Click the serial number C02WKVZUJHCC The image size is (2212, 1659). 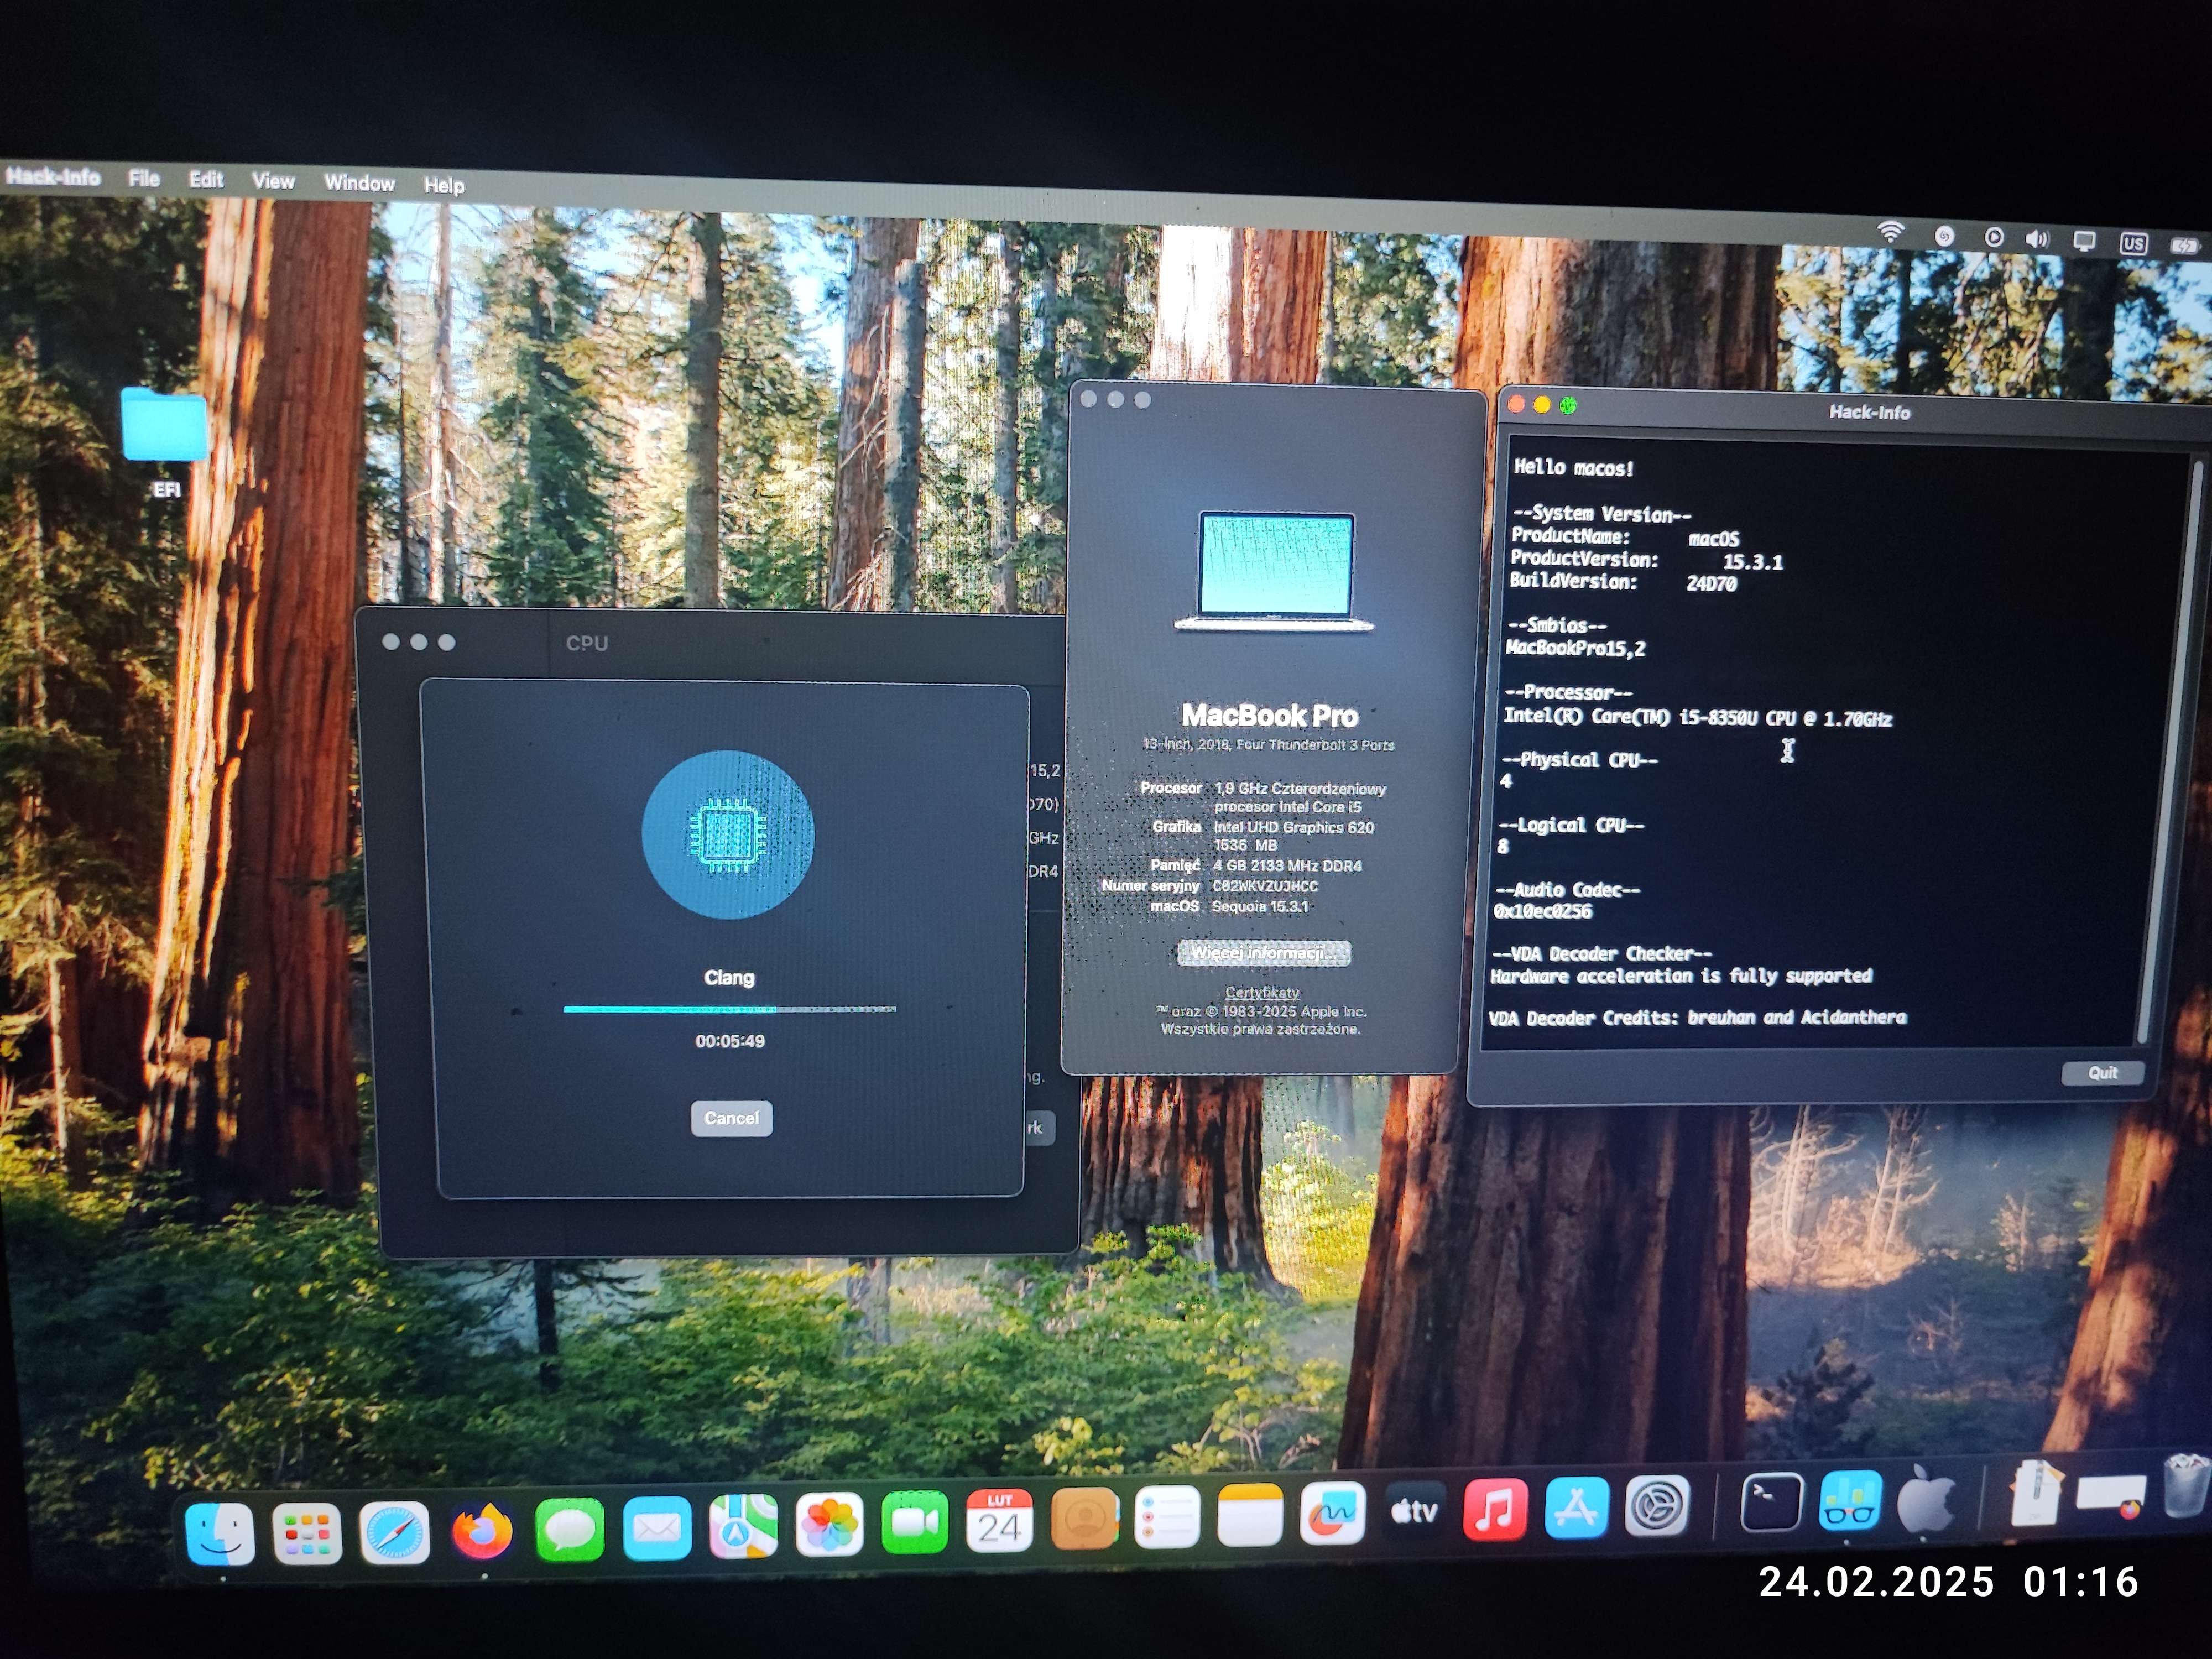coord(1265,886)
